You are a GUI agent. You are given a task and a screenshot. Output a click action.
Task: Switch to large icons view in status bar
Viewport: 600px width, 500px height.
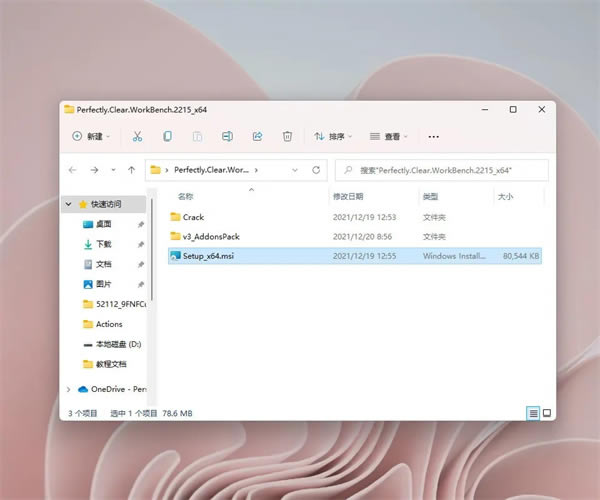[547, 413]
